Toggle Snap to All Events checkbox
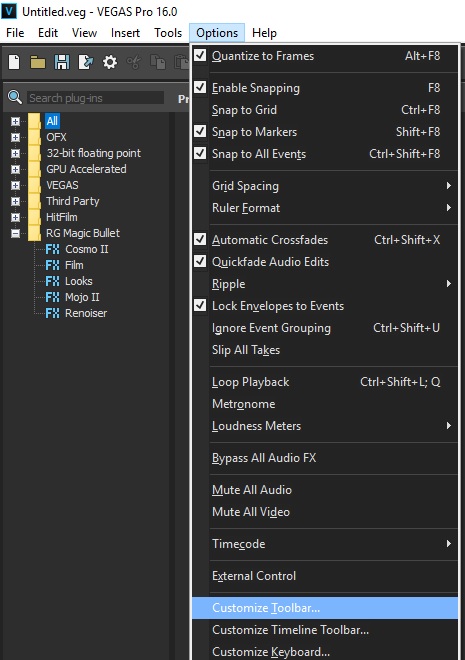465x660 pixels. [x=200, y=153]
